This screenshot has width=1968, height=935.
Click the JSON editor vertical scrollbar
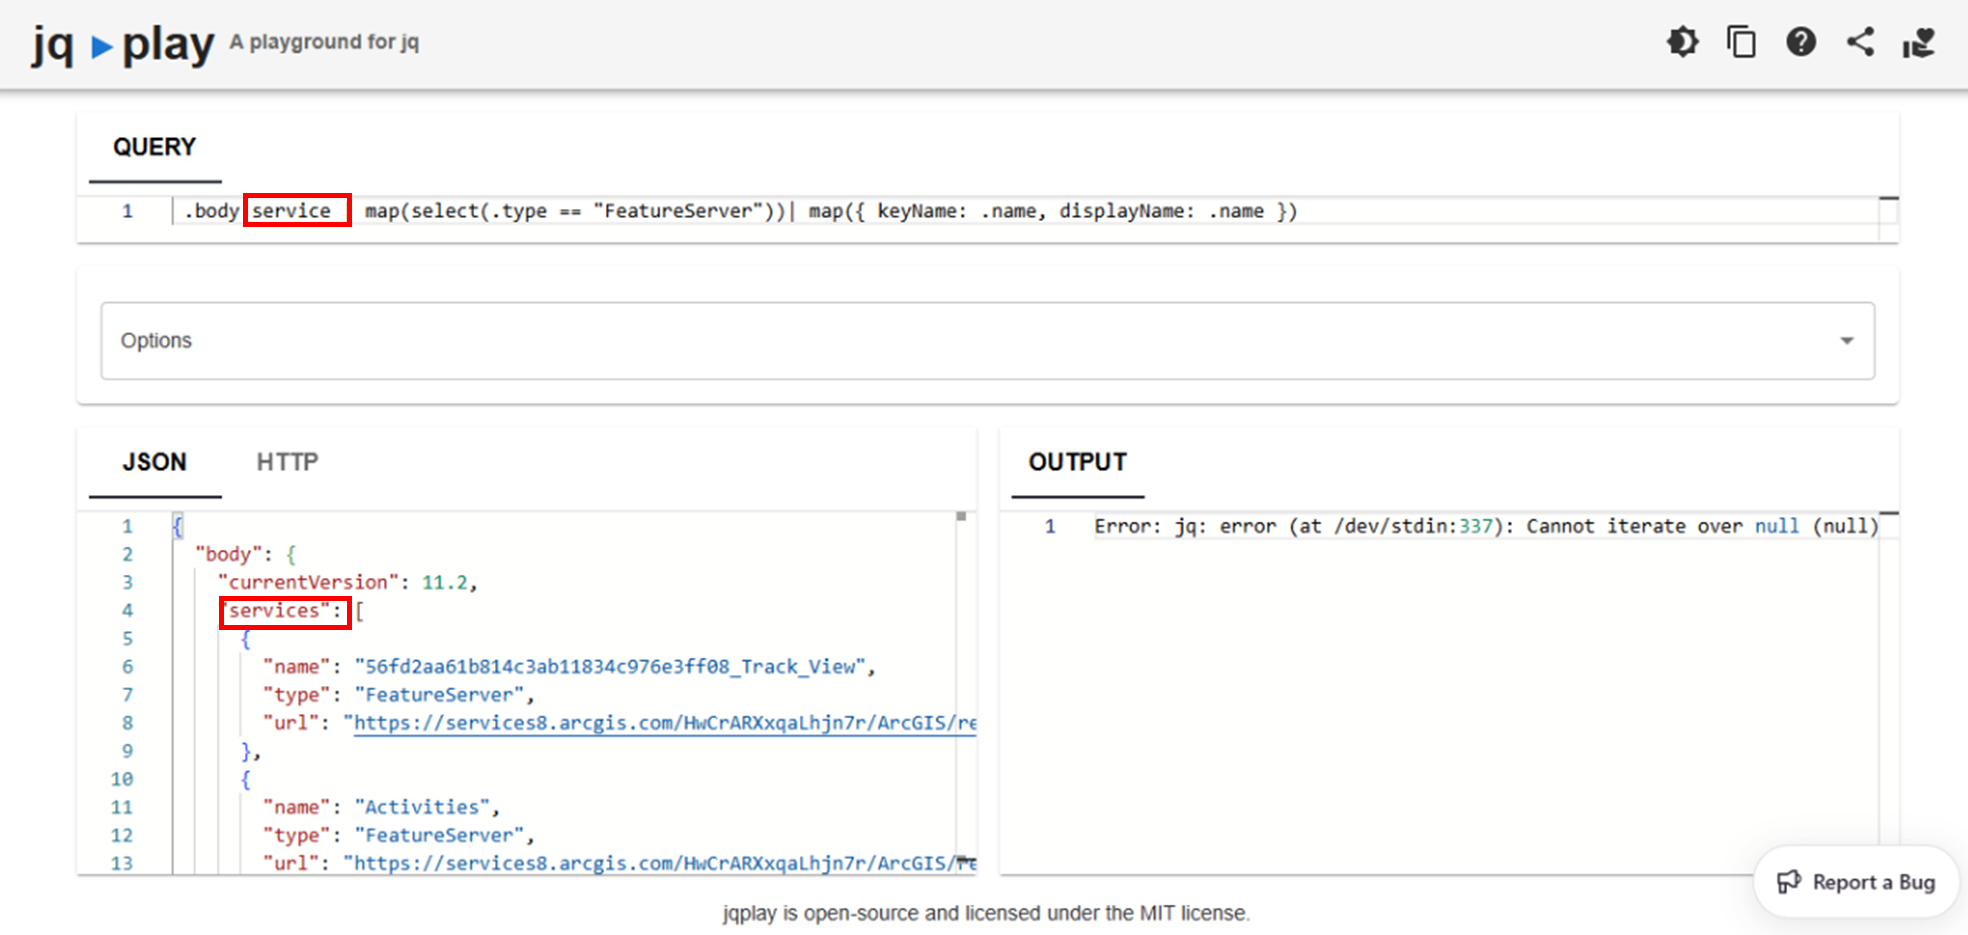click(x=962, y=690)
